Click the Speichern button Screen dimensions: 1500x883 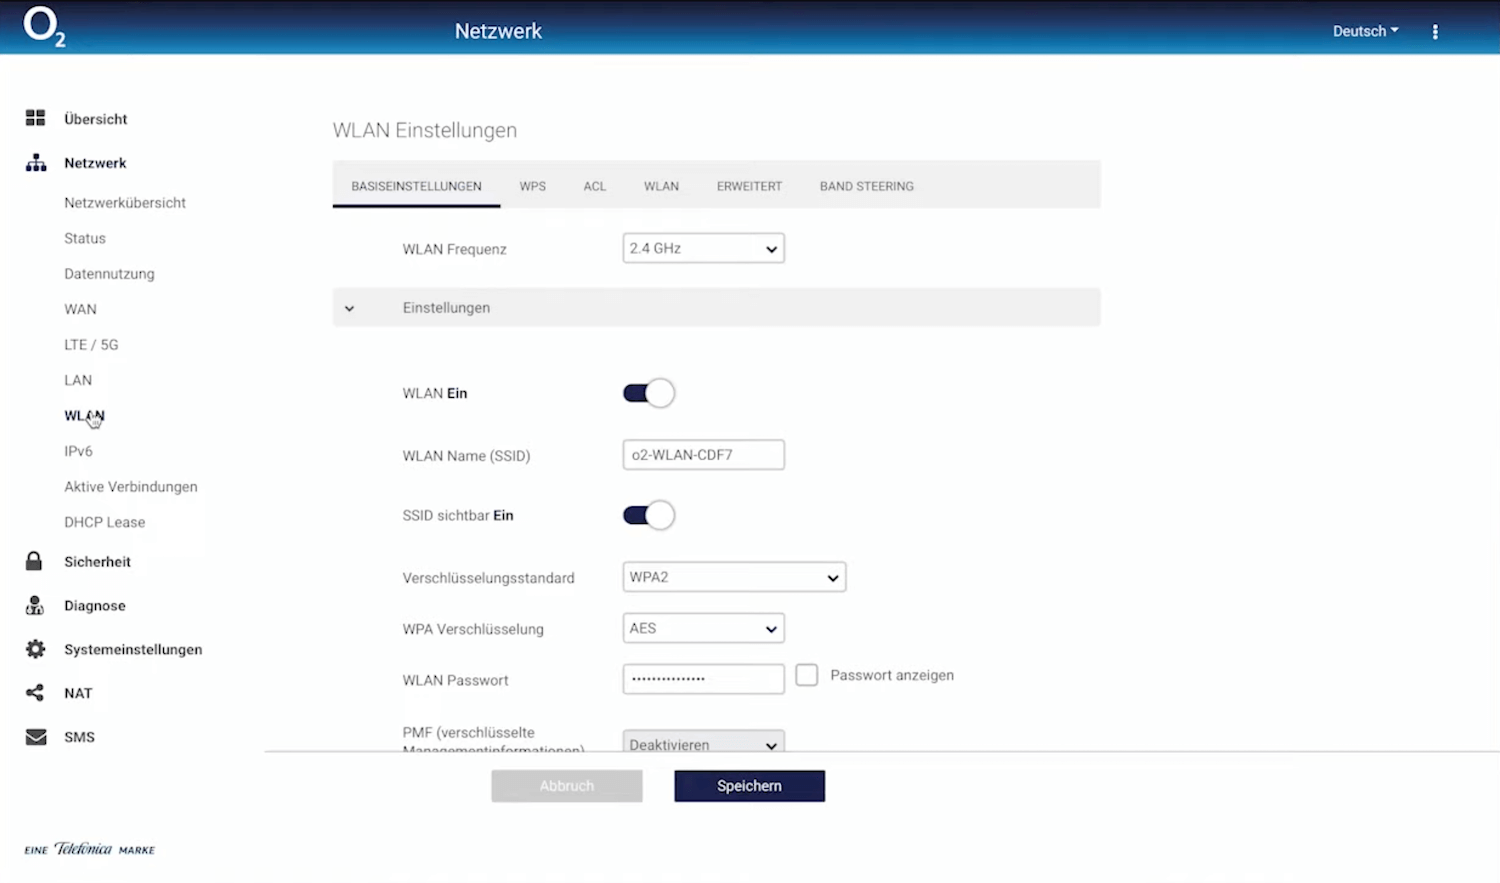tap(749, 786)
